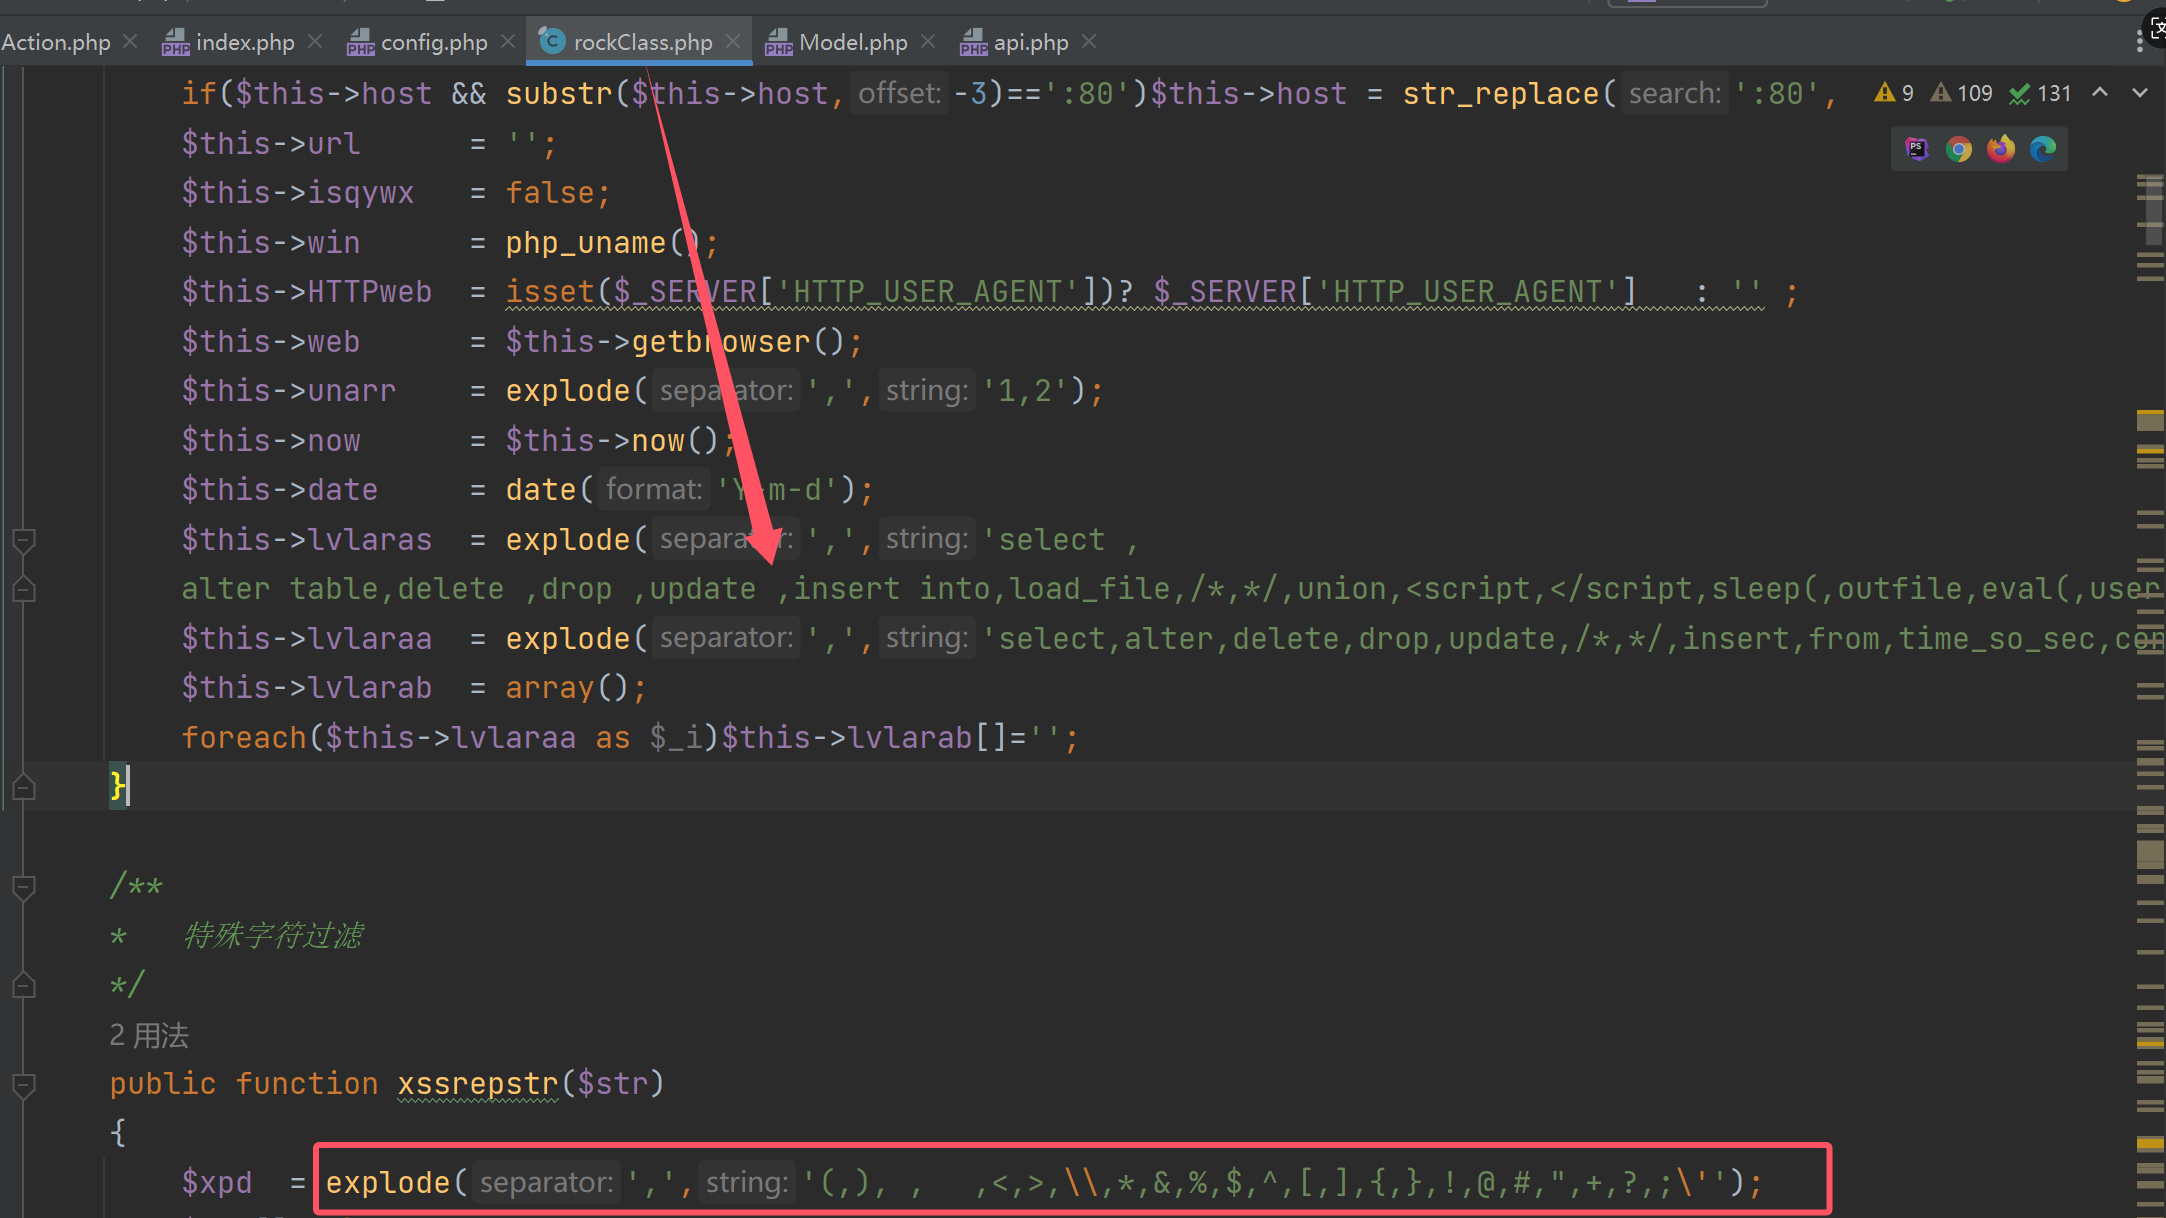This screenshot has width=2166, height=1218.
Task: Open file in Edge browser
Action: (x=2042, y=149)
